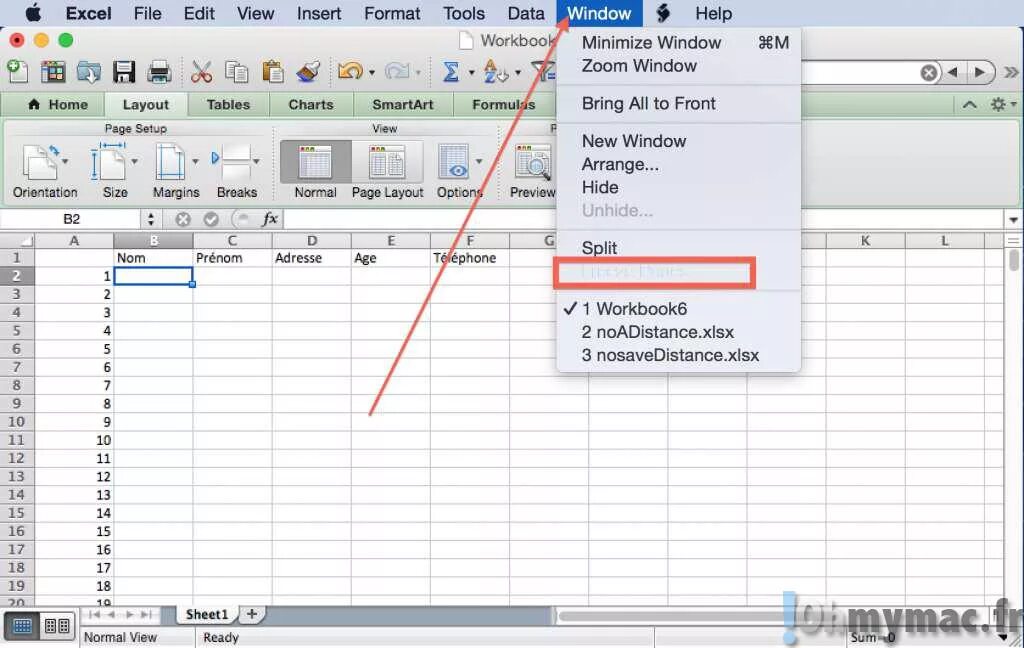The width and height of the screenshot is (1024, 648).
Task: Open the Size dropdown
Action: pos(114,171)
